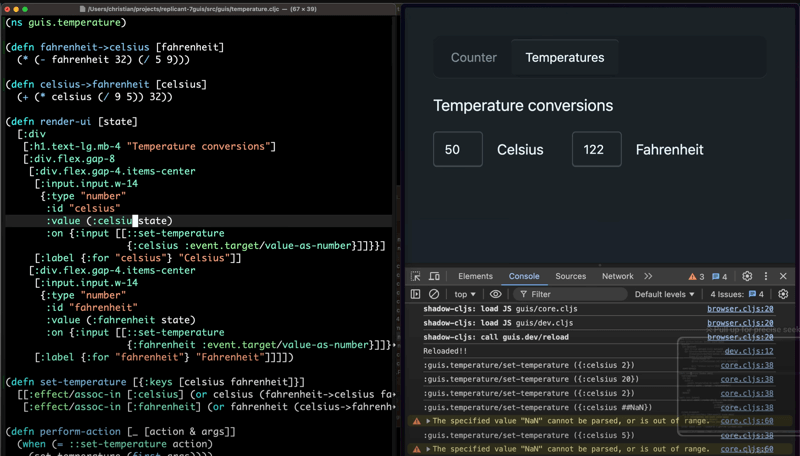
Task: Open browser.cljs:20 link on guis/core.cljs row
Action: click(740, 309)
